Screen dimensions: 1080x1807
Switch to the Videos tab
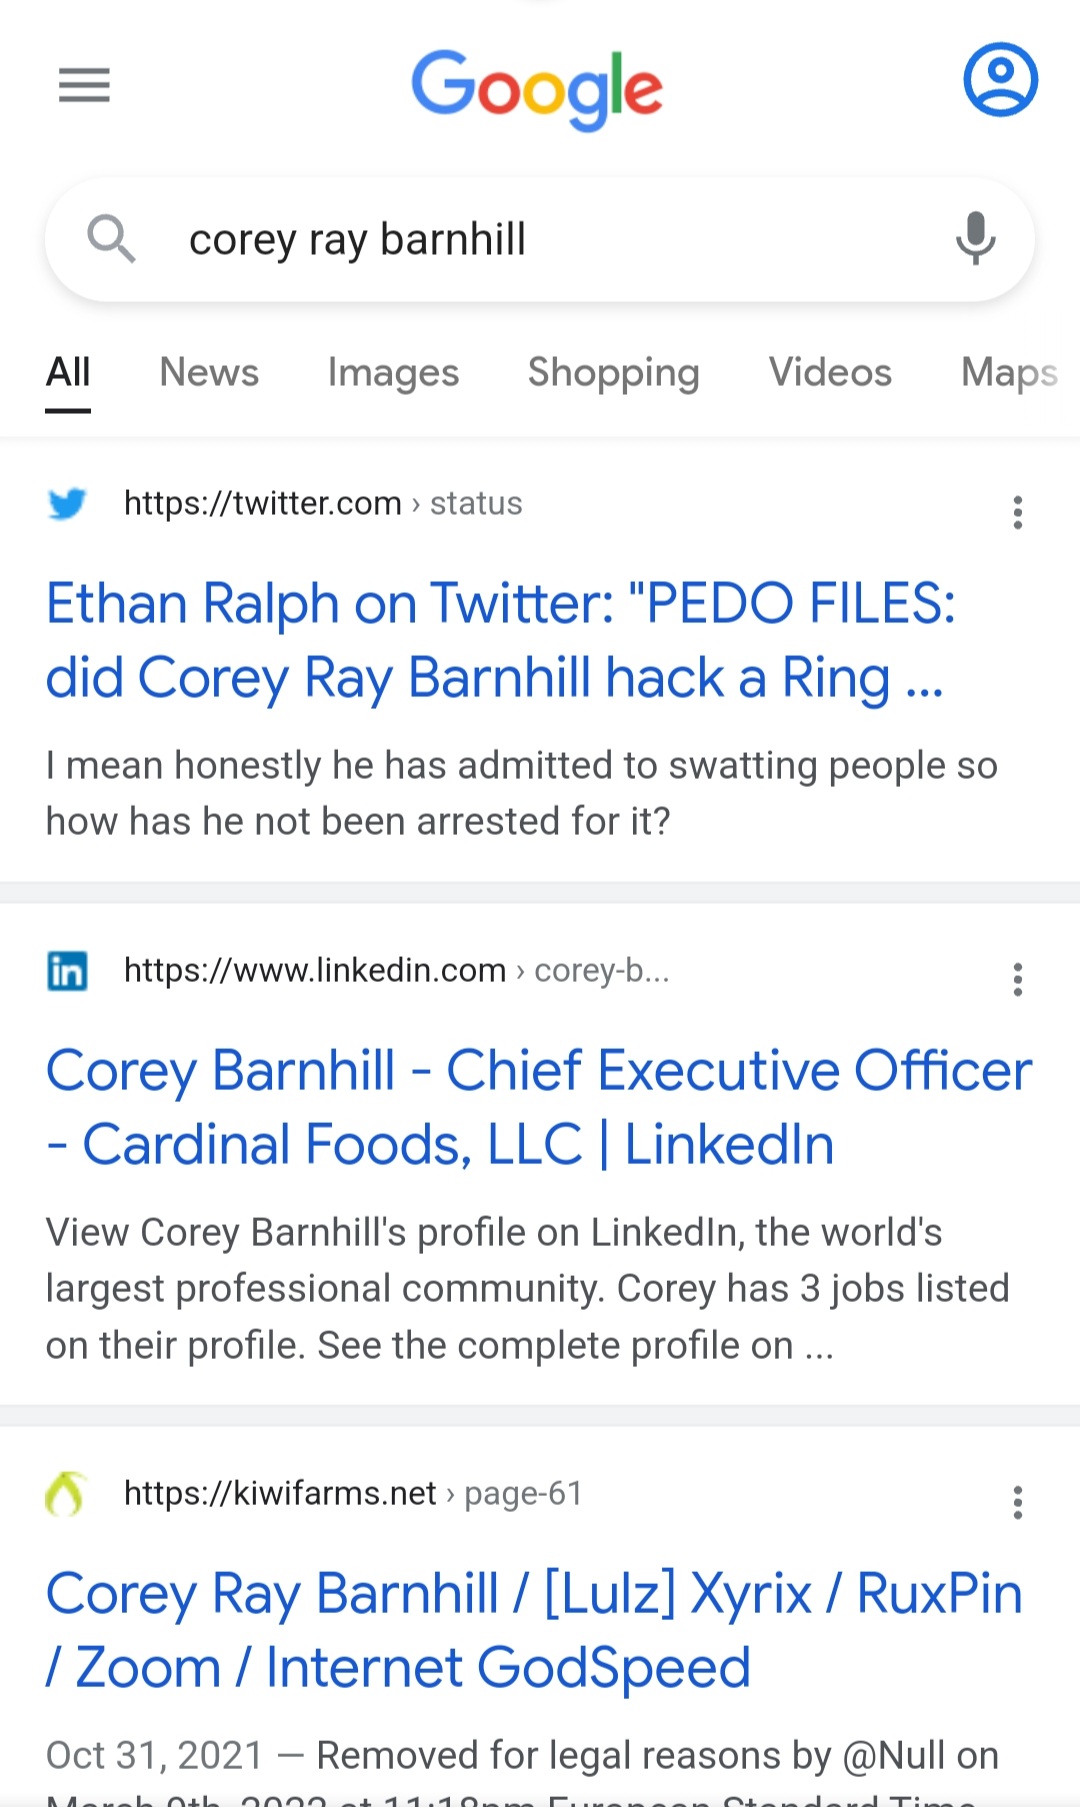[830, 372]
